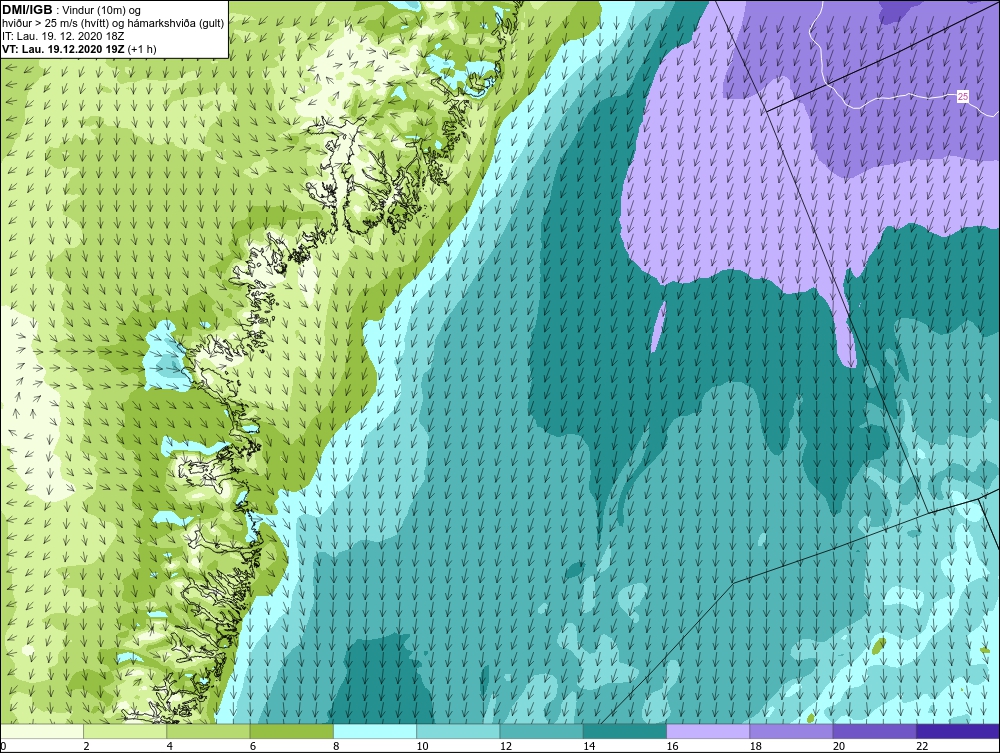
Task: Click the 'DMI/IGB' title text
Action: click(27, 10)
